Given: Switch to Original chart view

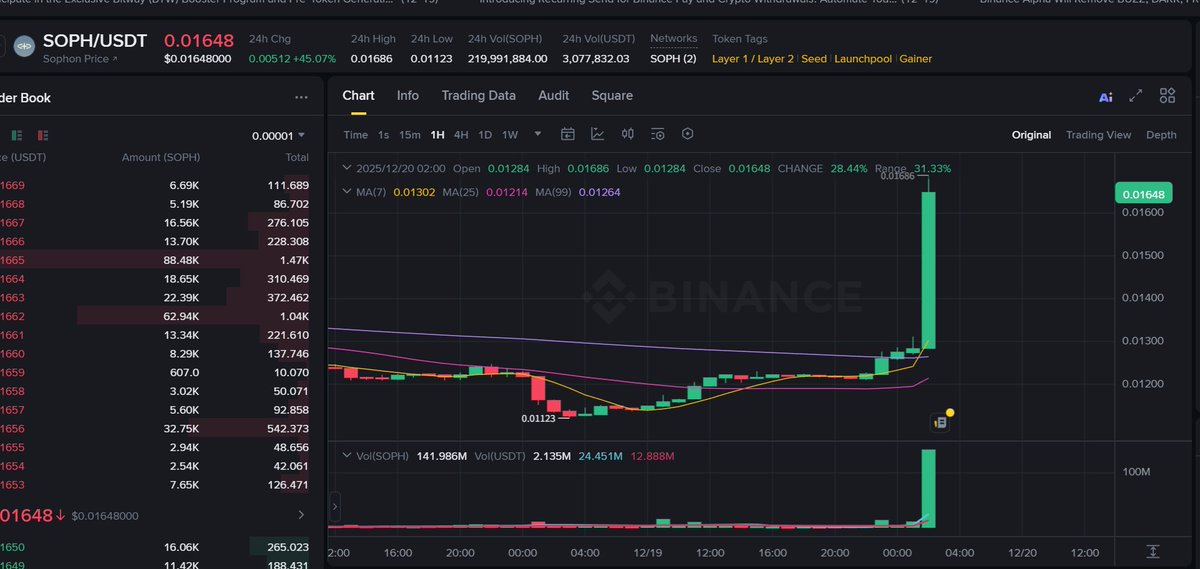Looking at the screenshot, I should click(x=1031, y=135).
